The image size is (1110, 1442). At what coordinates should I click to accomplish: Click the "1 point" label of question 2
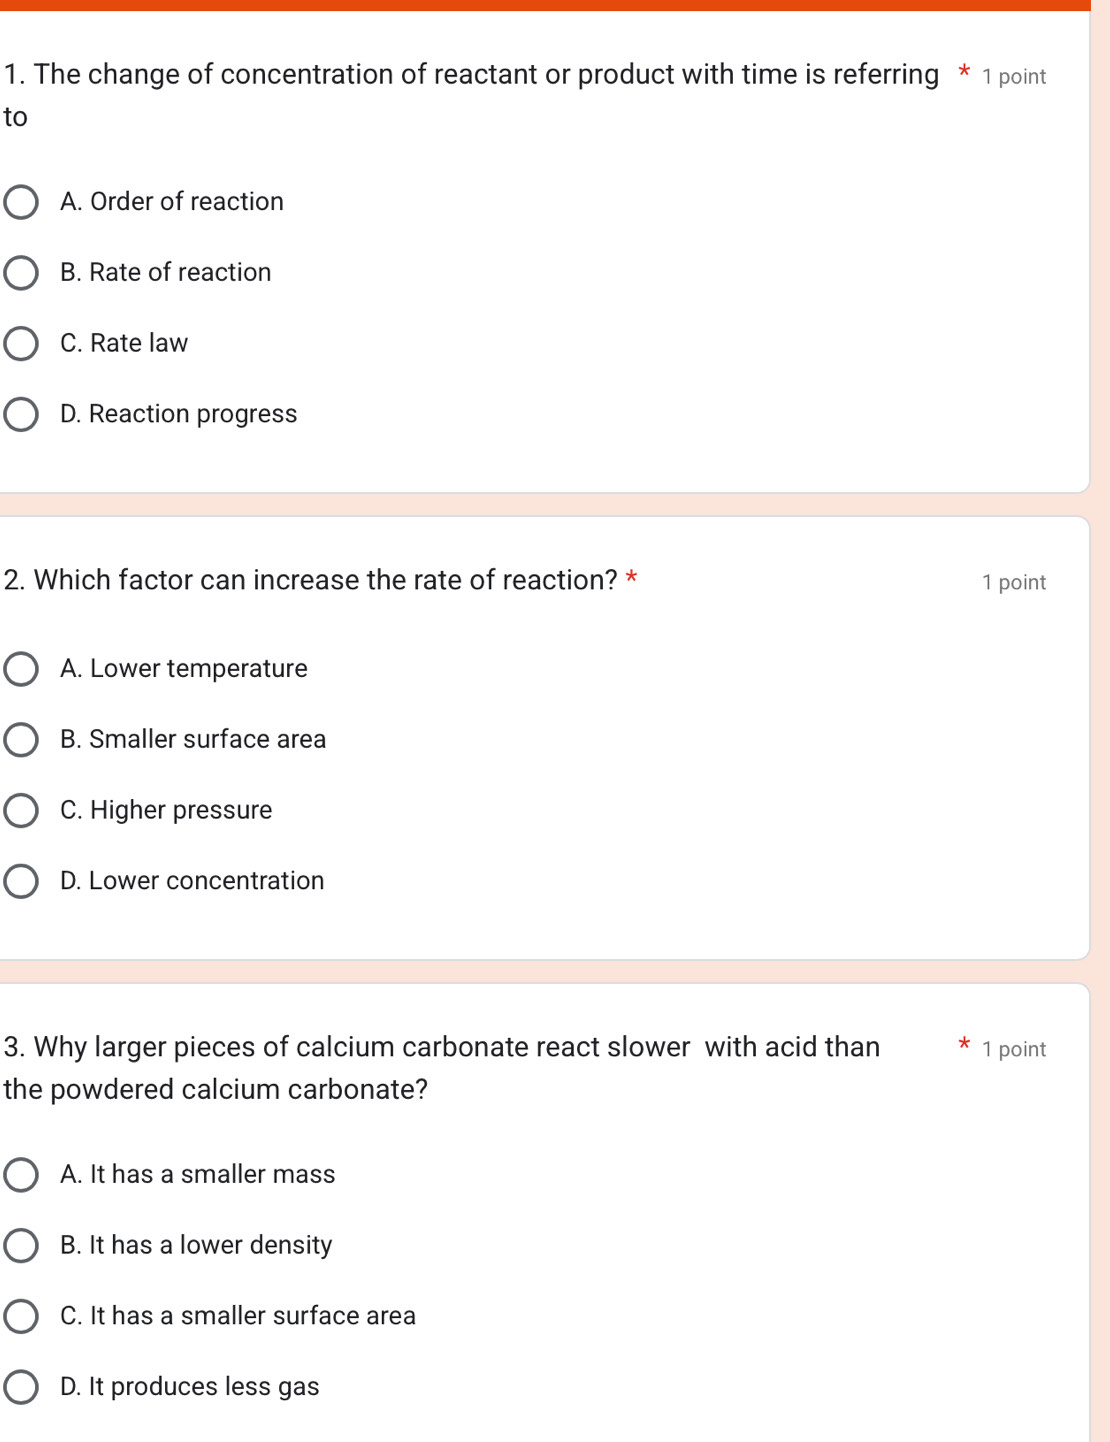point(1013,583)
